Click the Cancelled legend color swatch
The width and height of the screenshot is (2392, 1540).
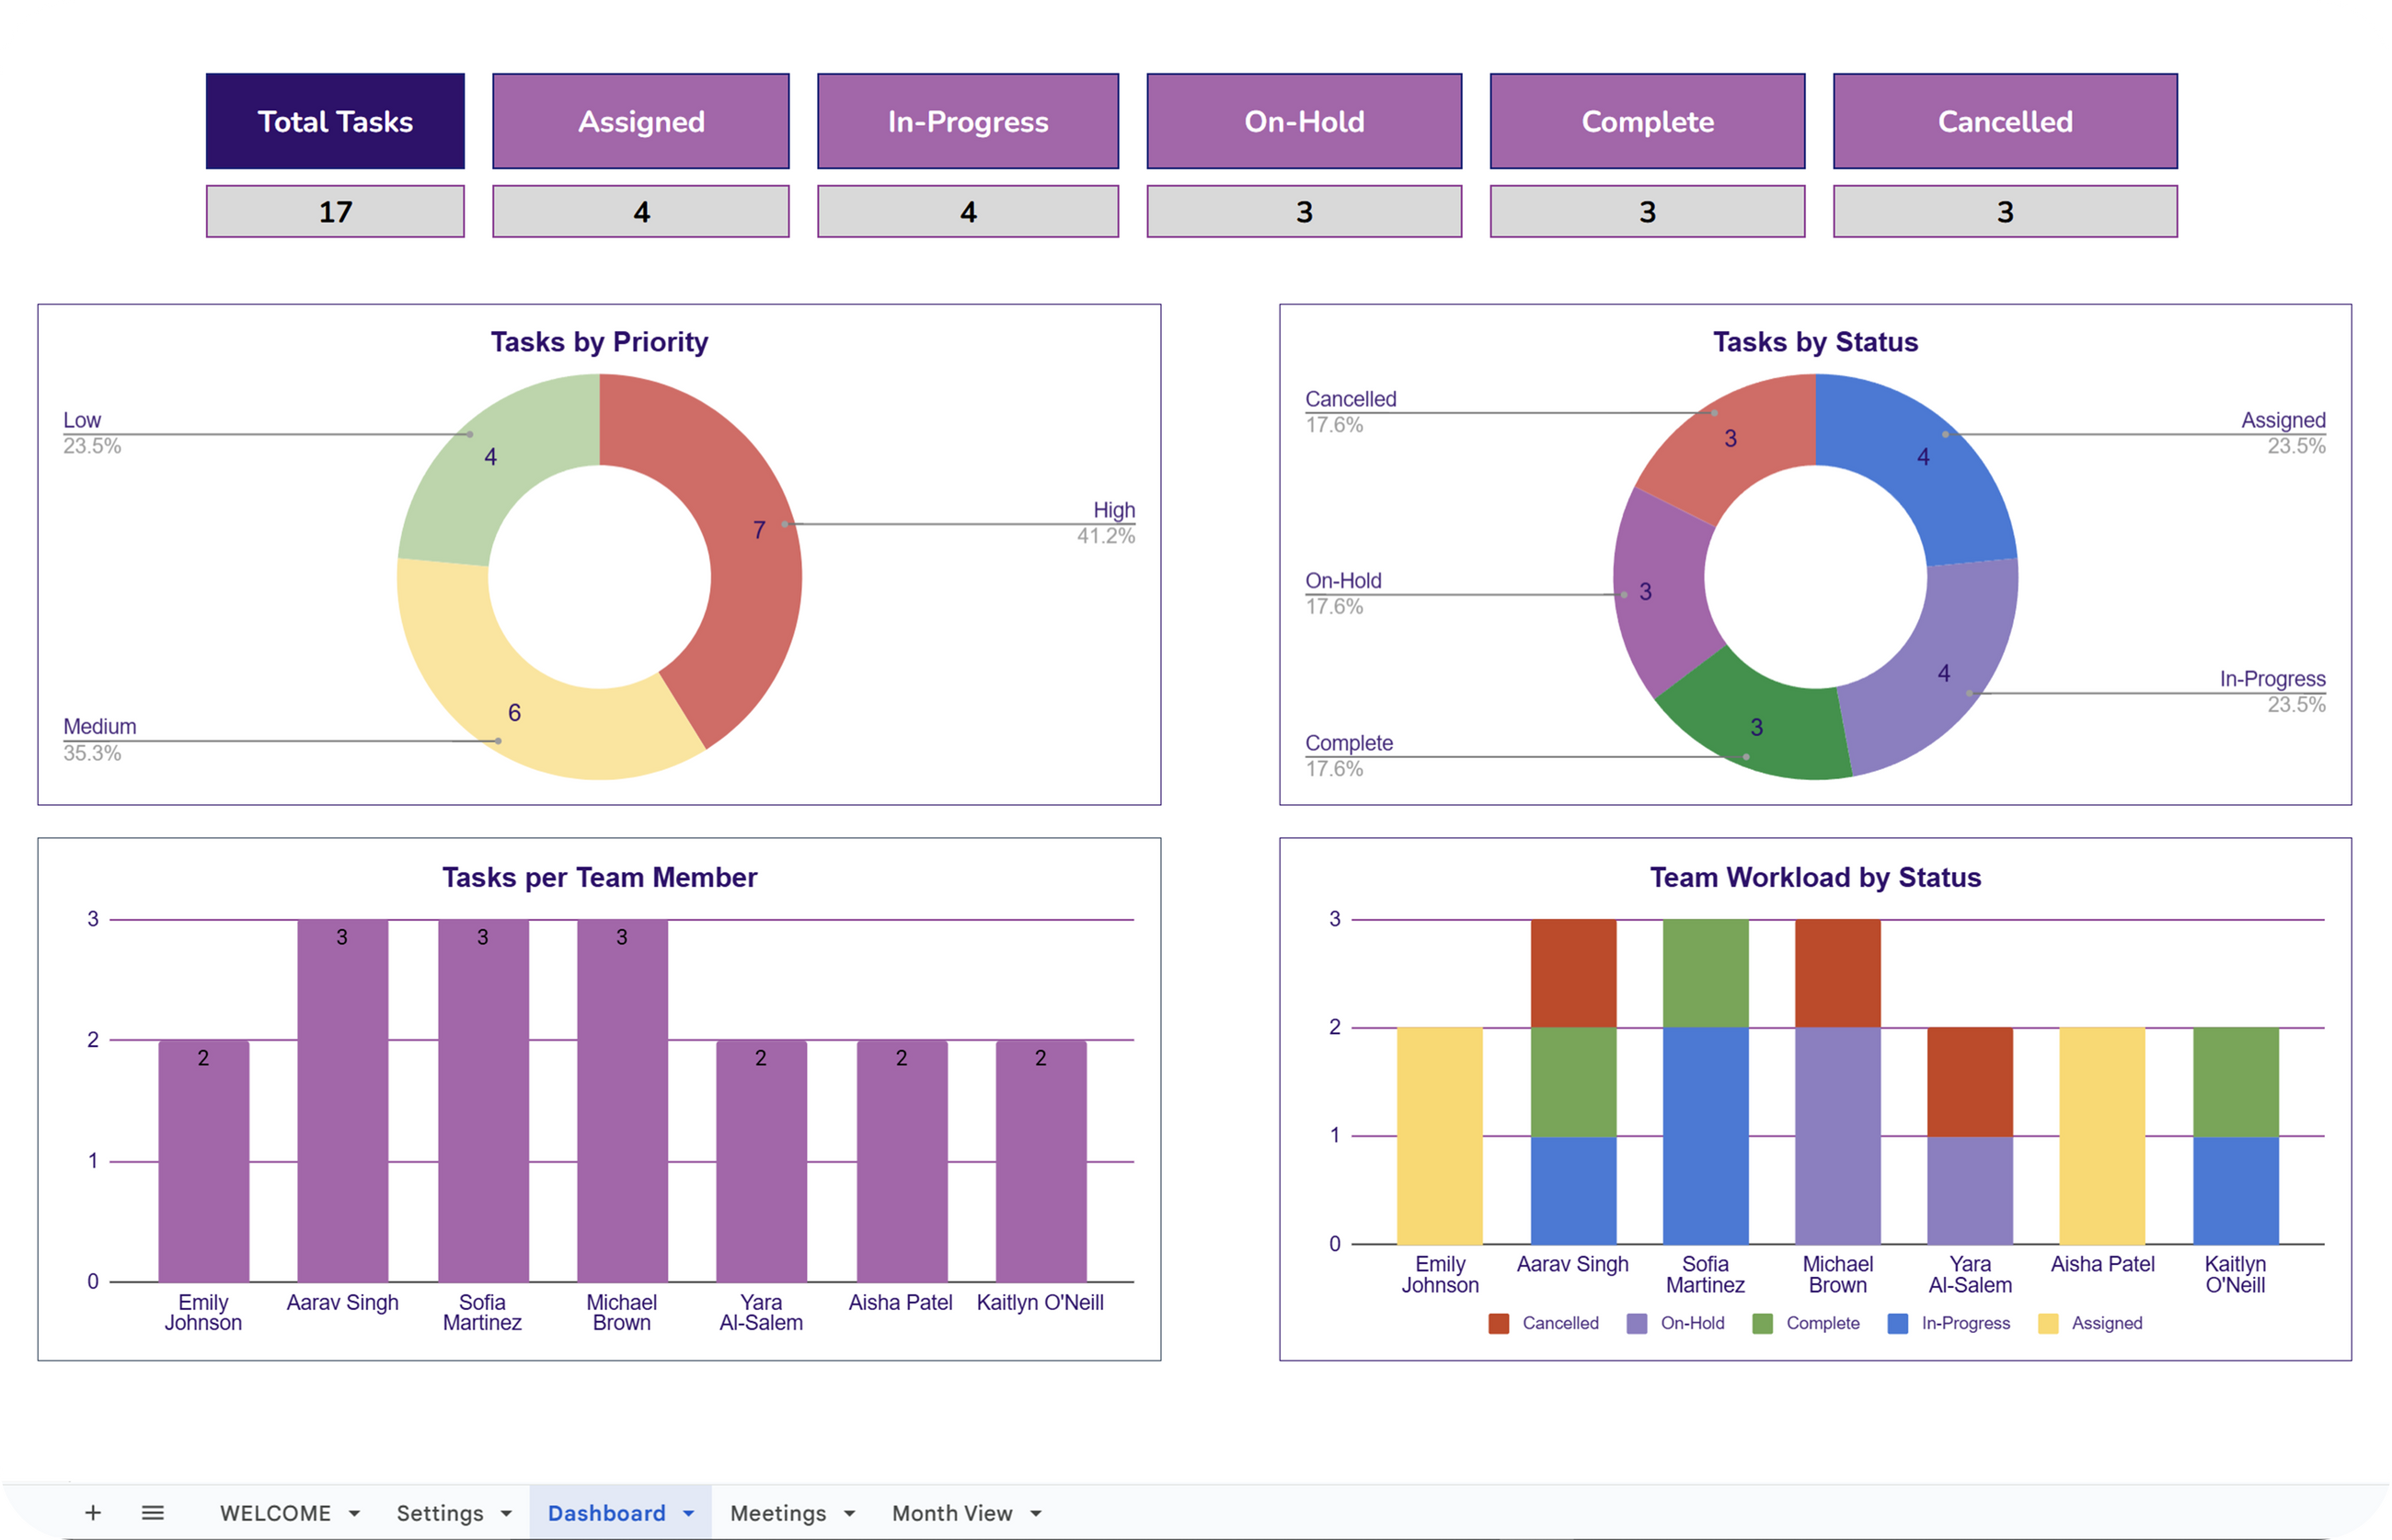coord(1498,1324)
